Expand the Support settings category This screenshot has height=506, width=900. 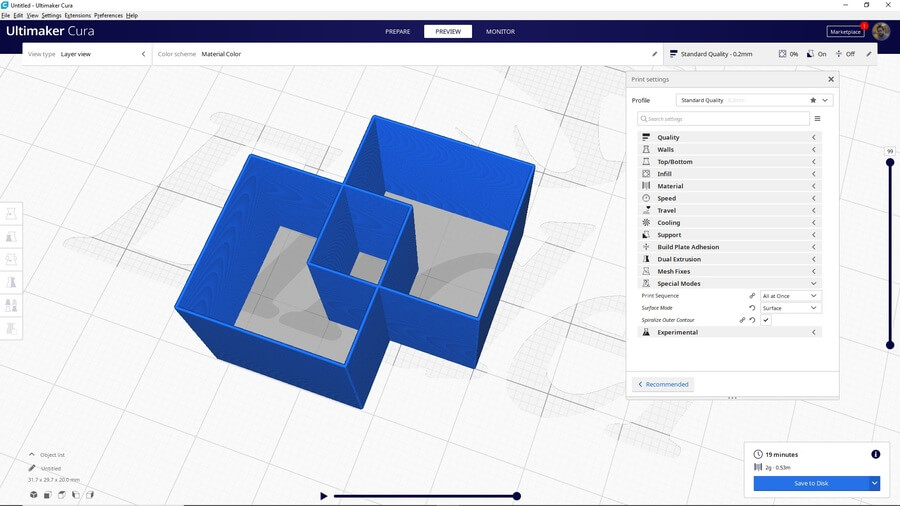730,235
